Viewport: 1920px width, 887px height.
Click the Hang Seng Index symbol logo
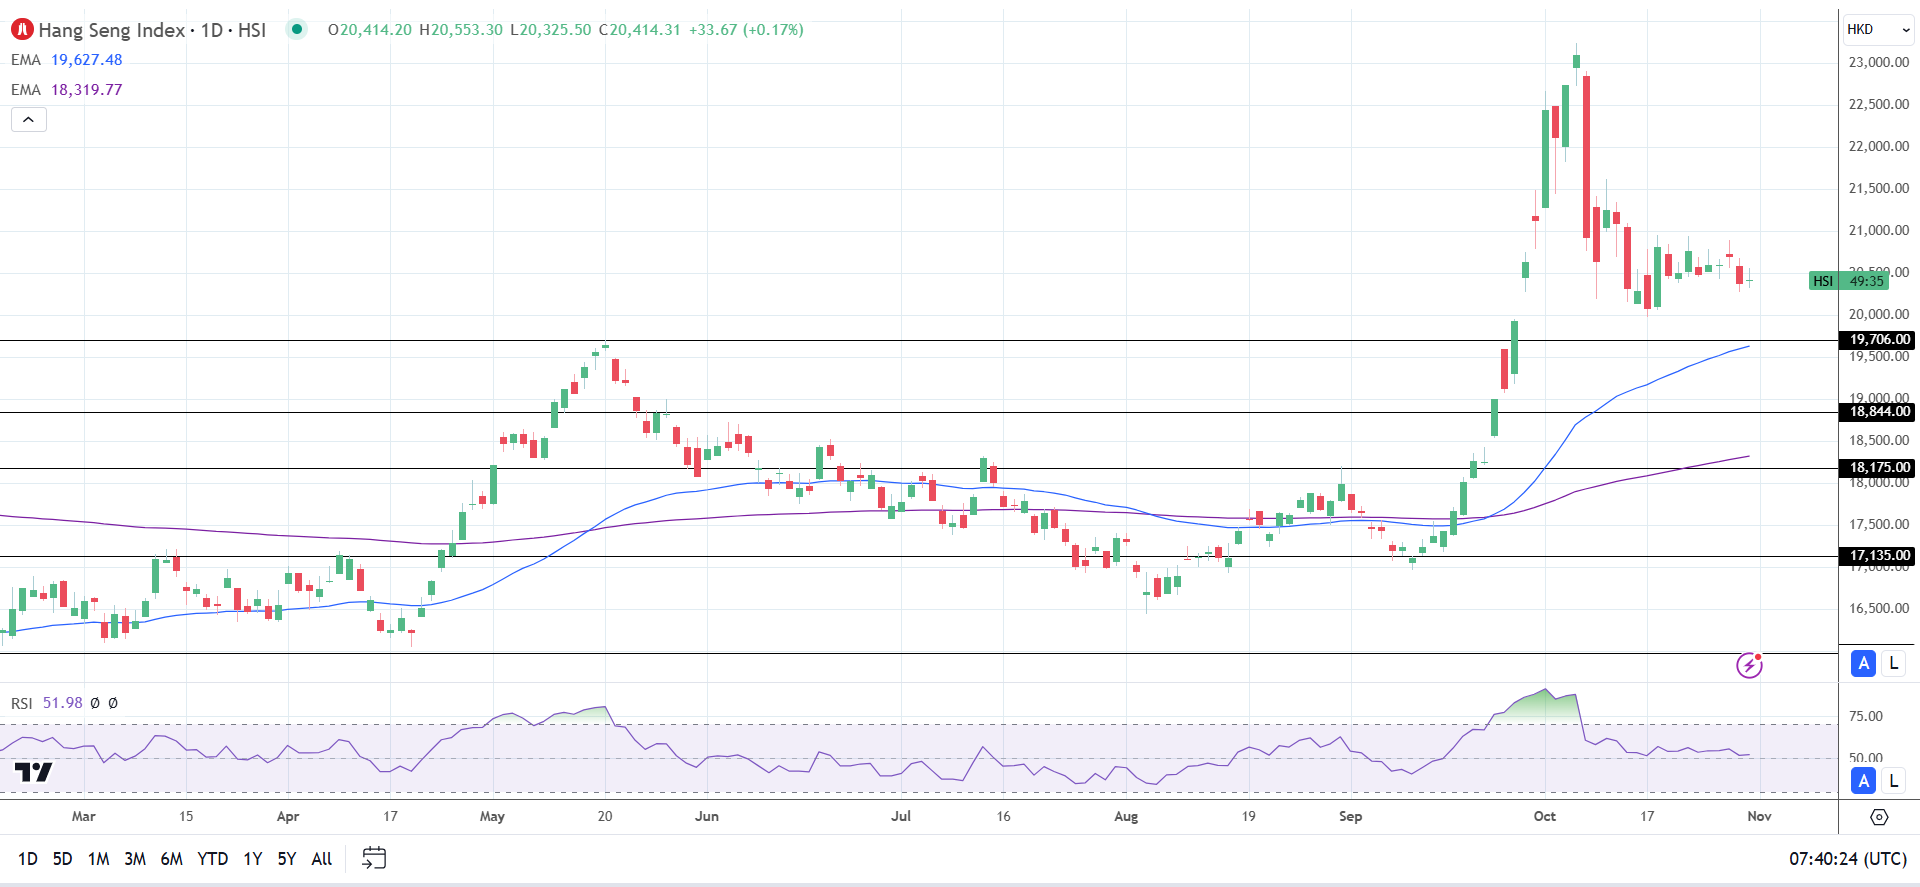point(22,30)
